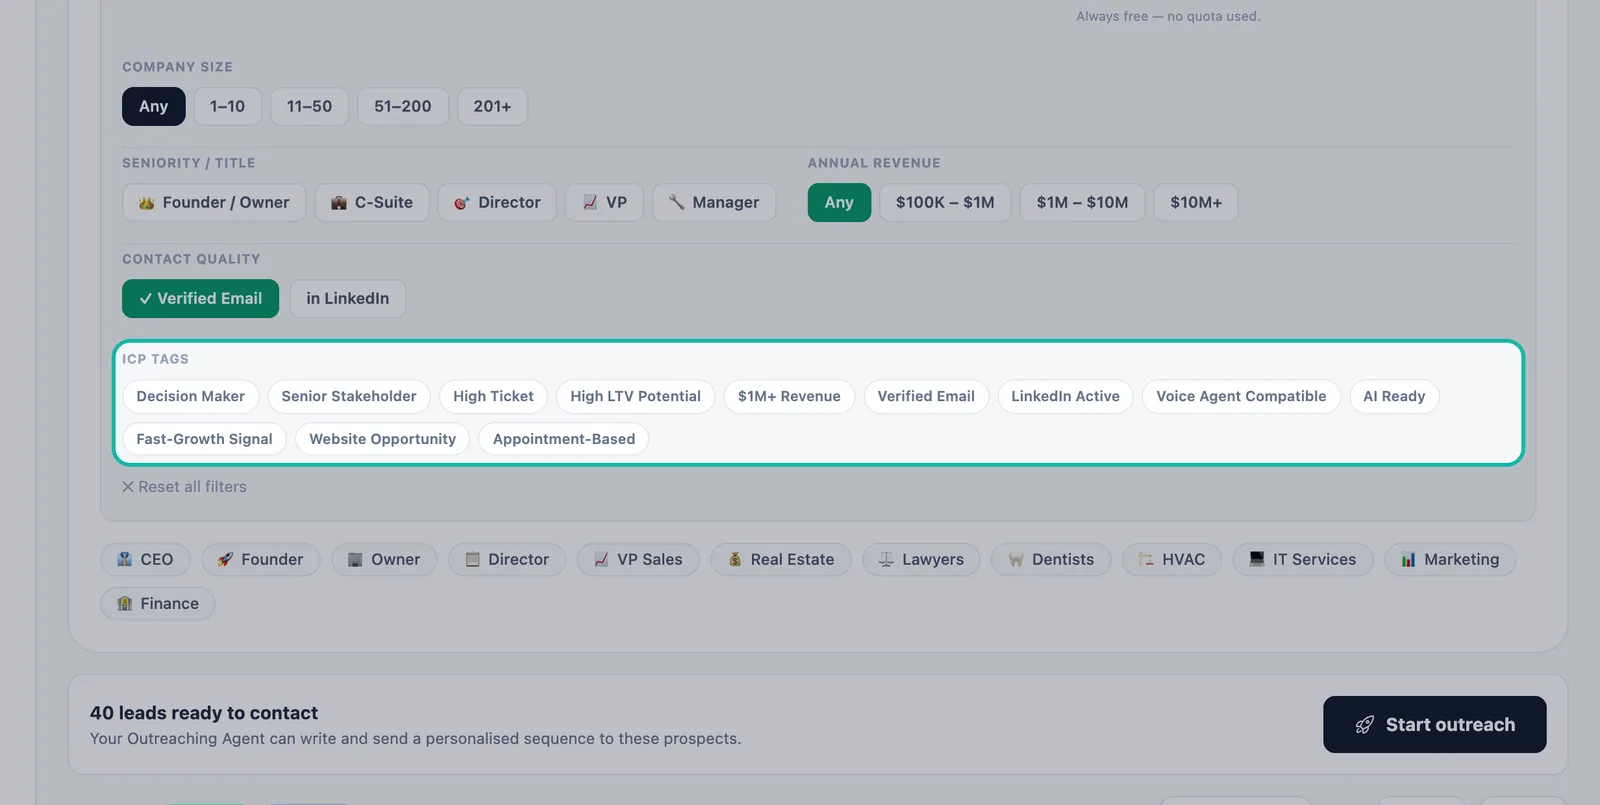
Task: Toggle the AI Ready tag
Action: point(1394,396)
